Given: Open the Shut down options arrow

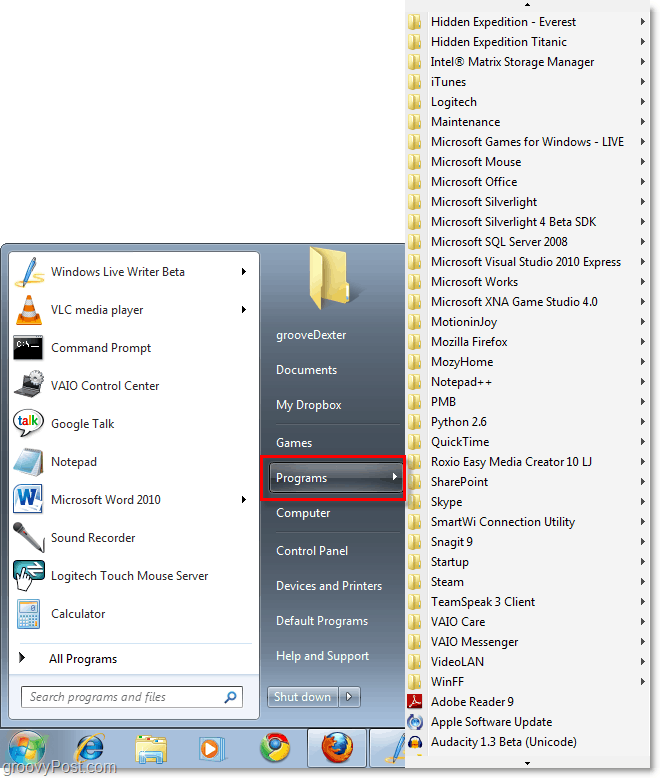Looking at the screenshot, I should tap(349, 697).
